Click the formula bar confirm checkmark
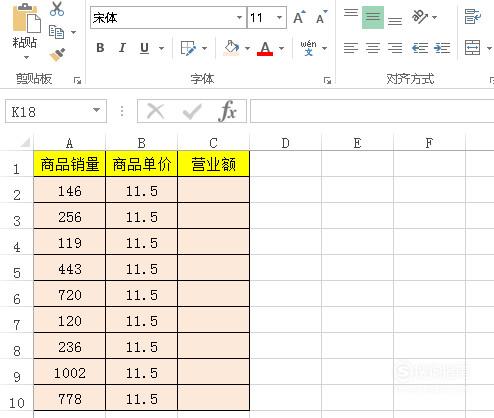This screenshot has width=494, height=418. point(192,112)
